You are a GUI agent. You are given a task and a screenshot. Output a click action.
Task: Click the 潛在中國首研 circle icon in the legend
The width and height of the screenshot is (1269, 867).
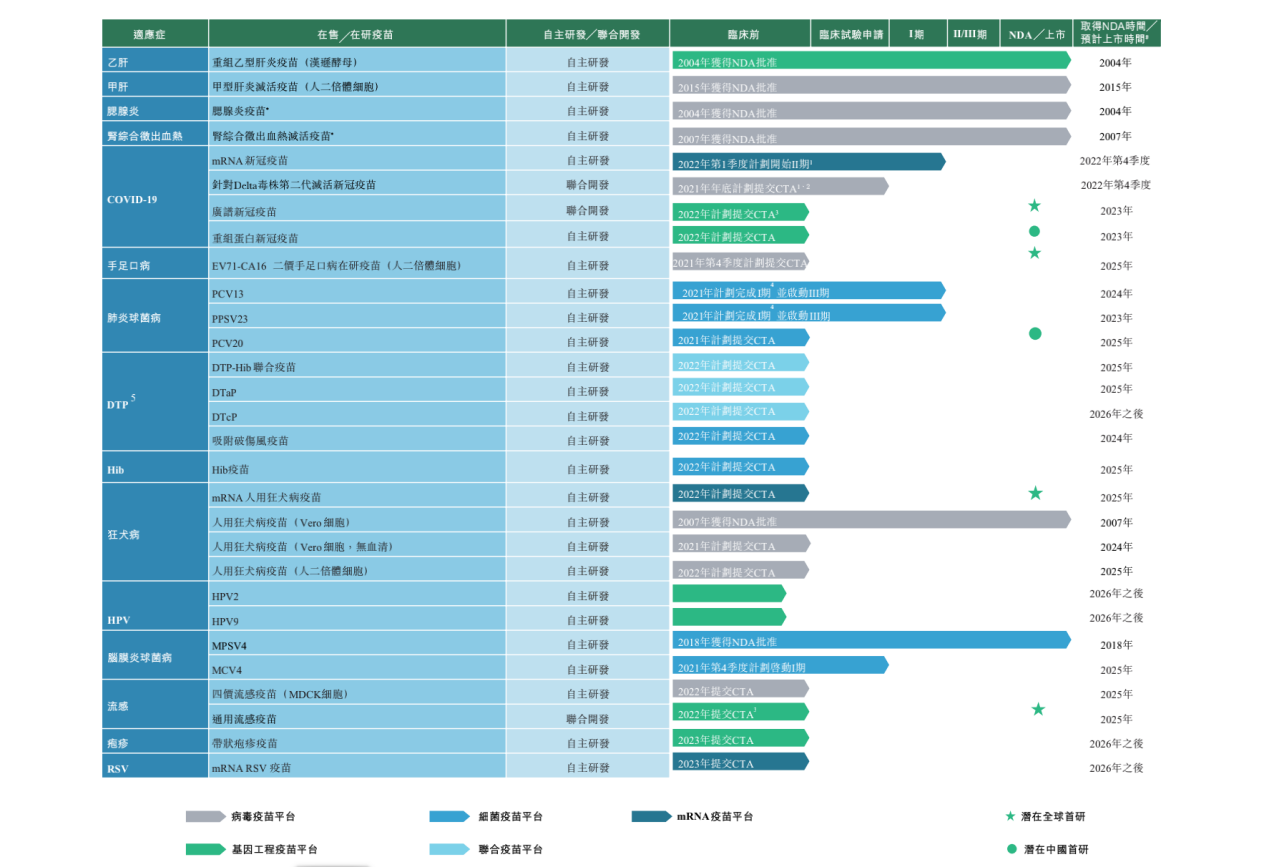click(x=1011, y=849)
